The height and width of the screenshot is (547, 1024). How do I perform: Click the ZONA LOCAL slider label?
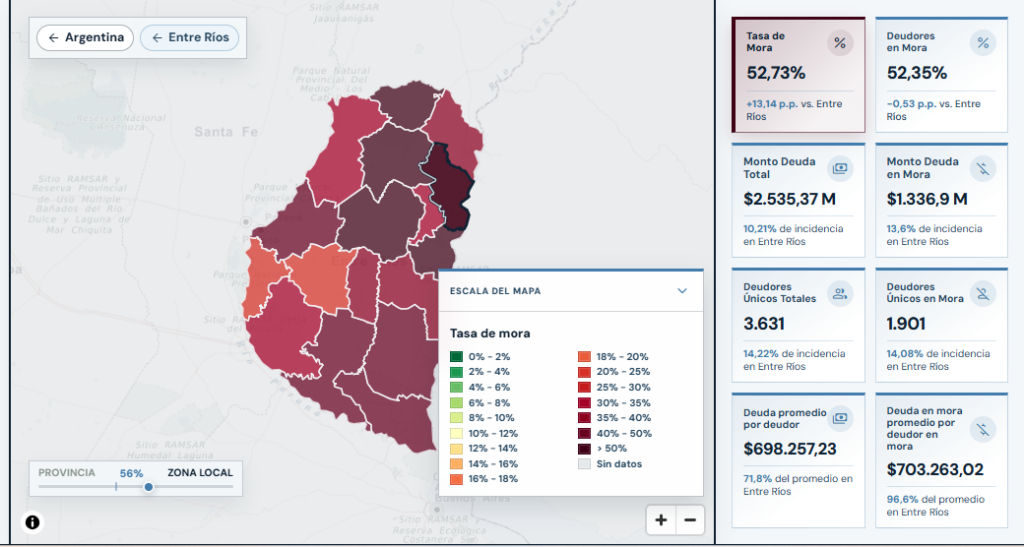[x=200, y=473]
